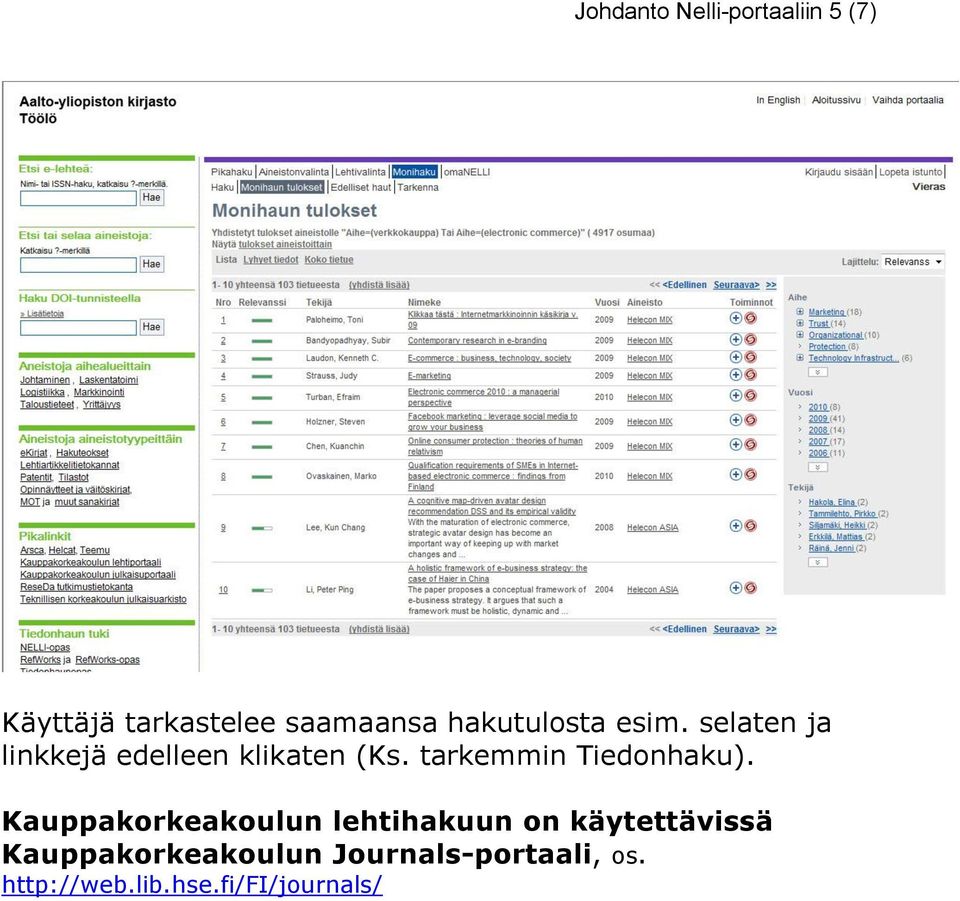Show more authors under Tekijä
Screen dimensions: 960x901
click(818, 563)
